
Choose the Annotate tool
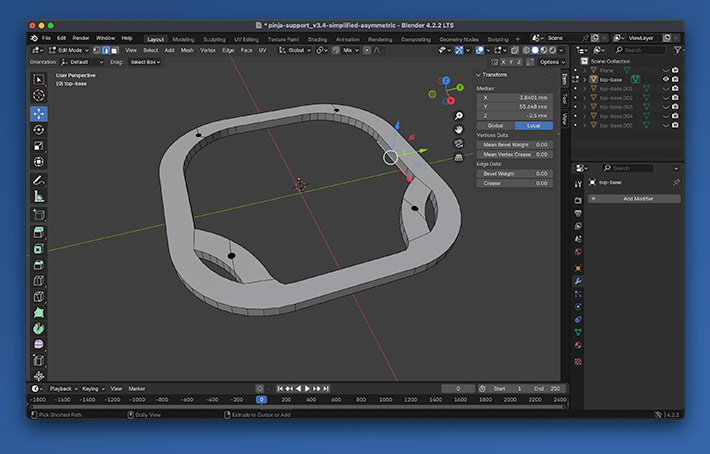coord(39,180)
